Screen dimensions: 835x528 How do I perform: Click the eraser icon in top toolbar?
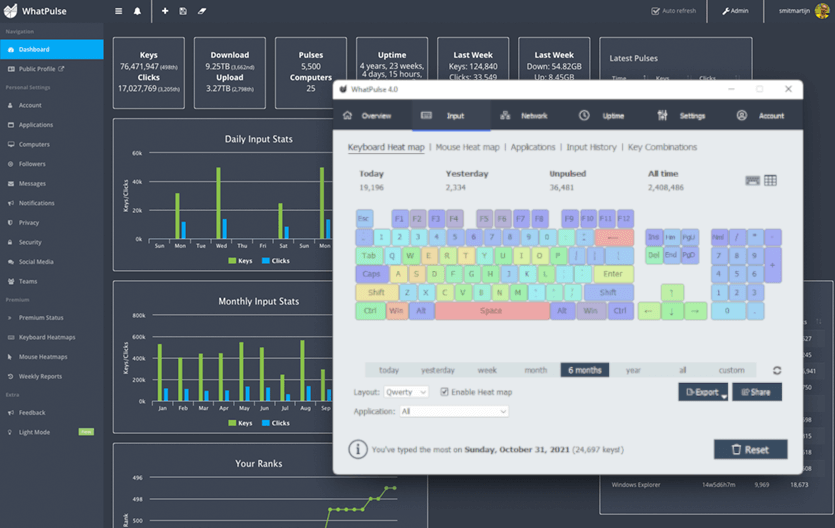point(202,11)
